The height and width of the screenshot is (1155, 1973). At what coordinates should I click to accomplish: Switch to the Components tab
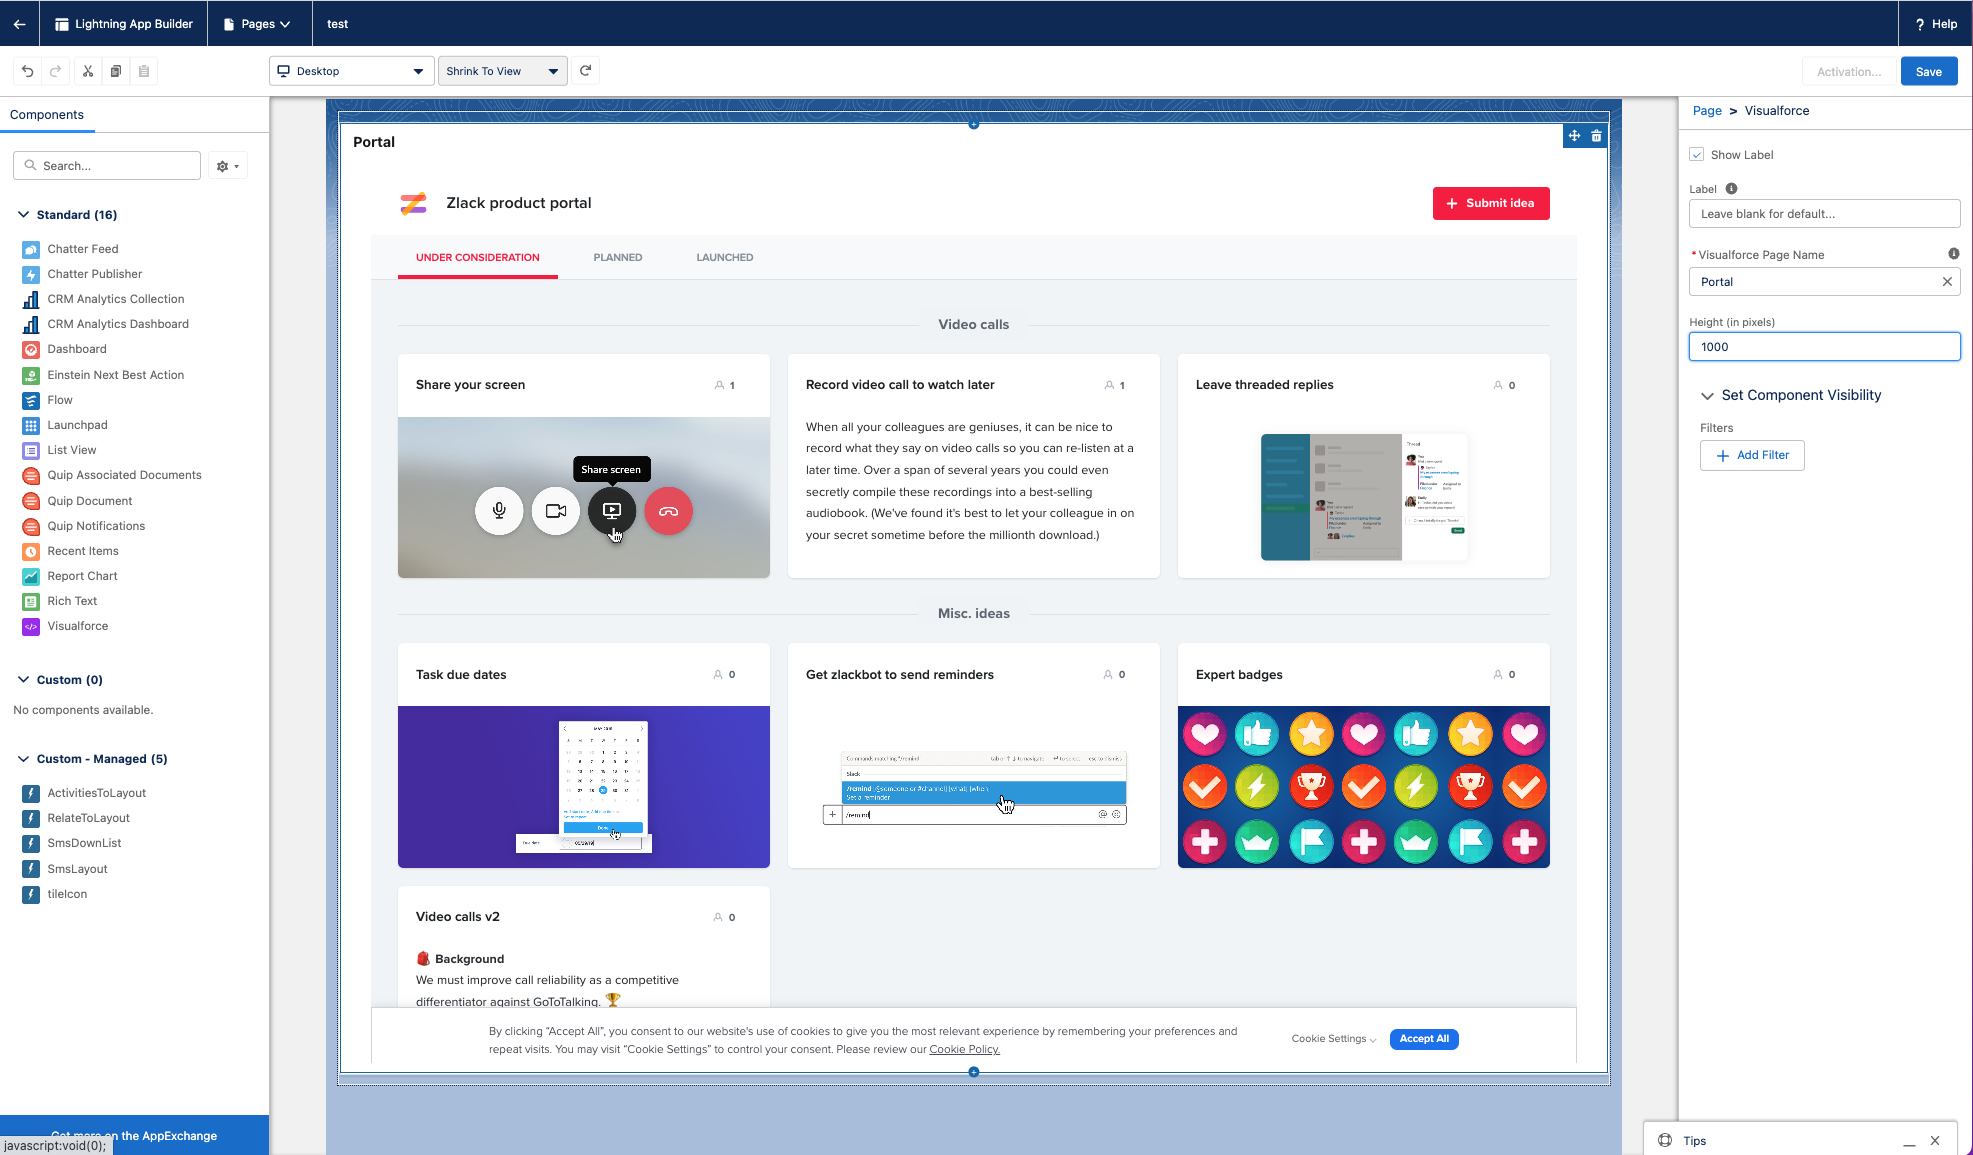(47, 115)
